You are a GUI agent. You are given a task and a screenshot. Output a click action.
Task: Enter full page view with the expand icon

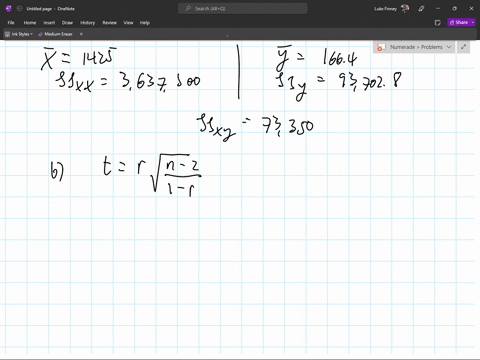tap(463, 47)
